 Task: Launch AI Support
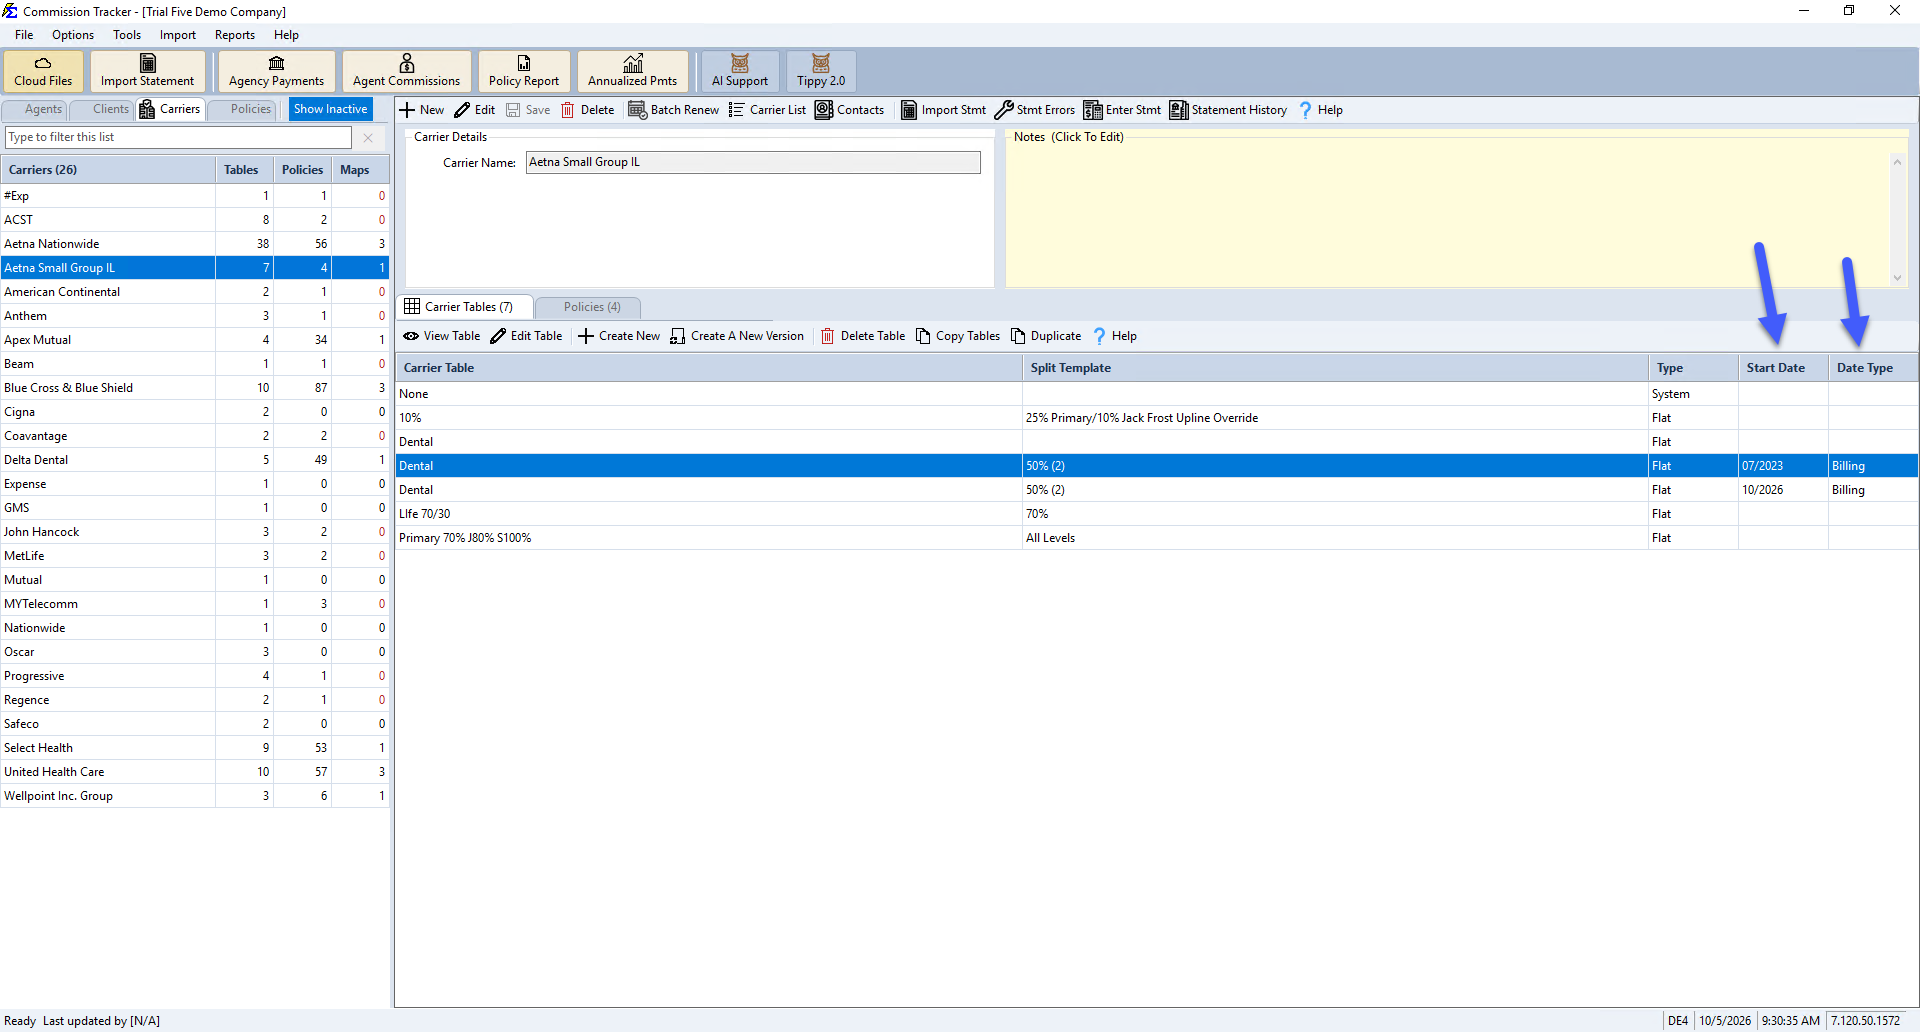click(740, 71)
